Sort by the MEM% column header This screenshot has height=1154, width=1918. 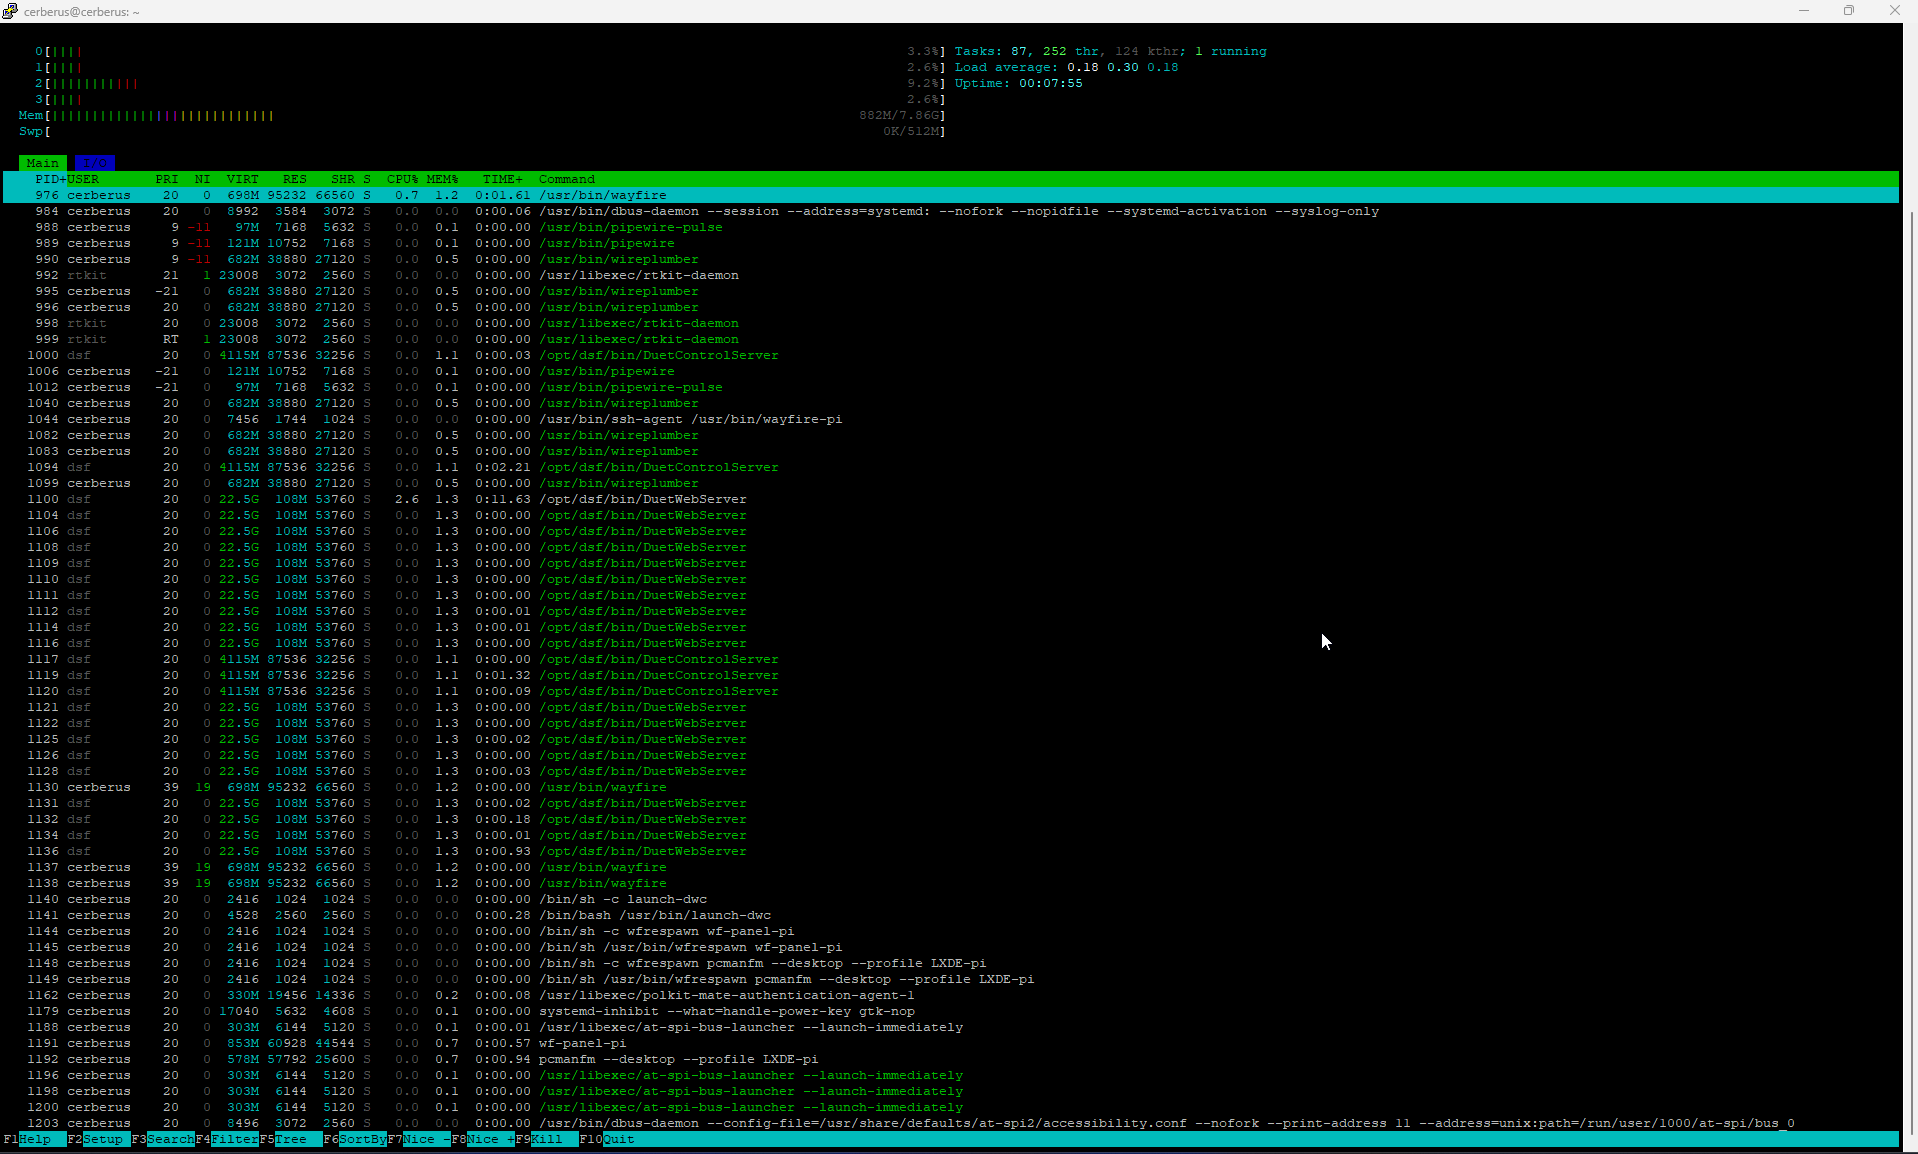pos(443,179)
